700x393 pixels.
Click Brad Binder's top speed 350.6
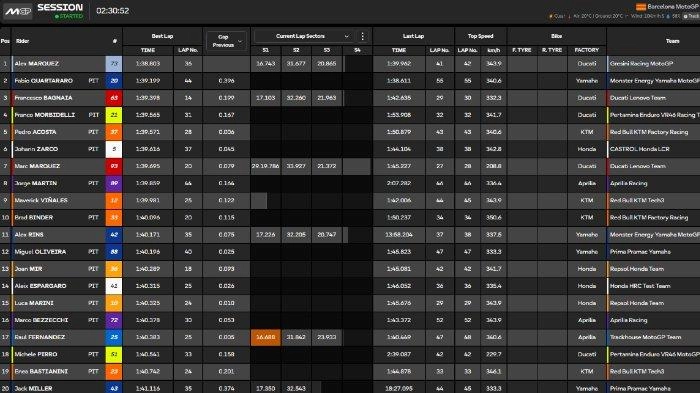coord(493,217)
